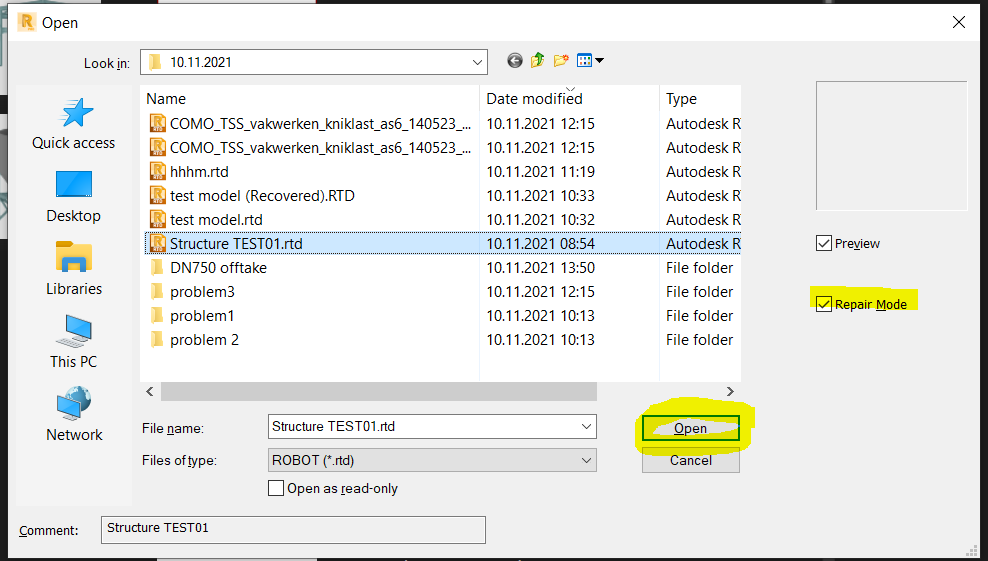
Task: Open the View menu icon
Action: click(590, 61)
